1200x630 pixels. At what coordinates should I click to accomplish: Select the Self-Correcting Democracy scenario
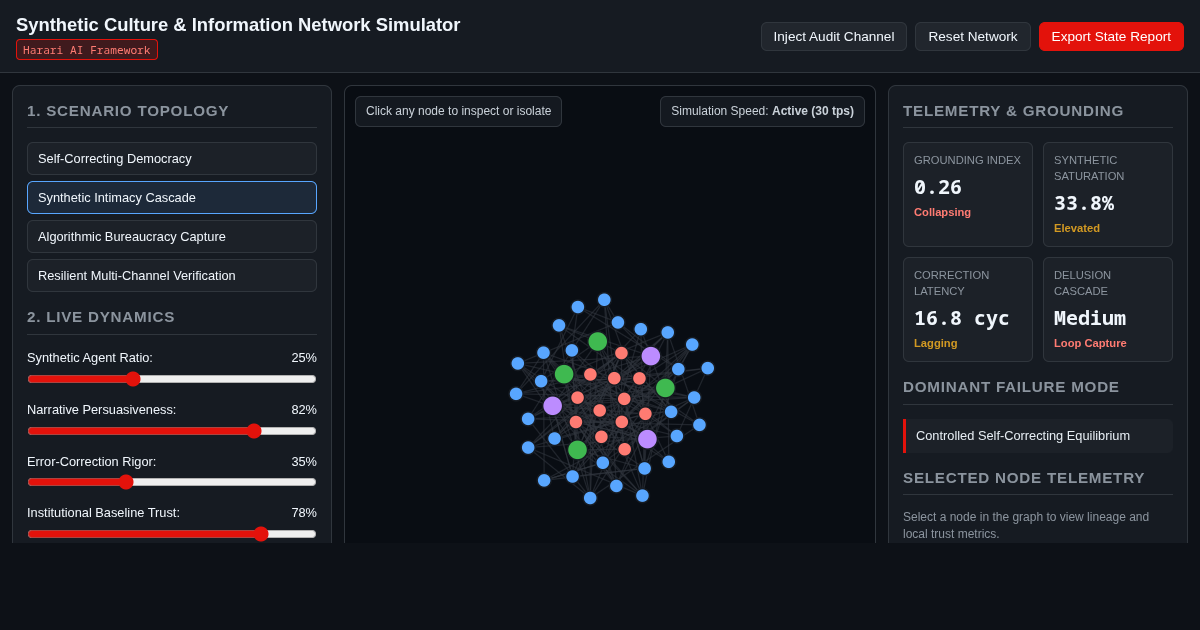point(172,158)
